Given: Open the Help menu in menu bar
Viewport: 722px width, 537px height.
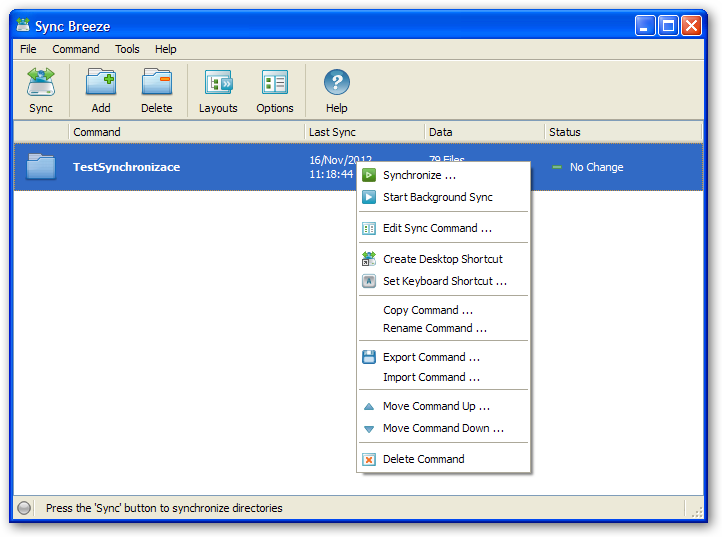Looking at the screenshot, I should tap(165, 49).
